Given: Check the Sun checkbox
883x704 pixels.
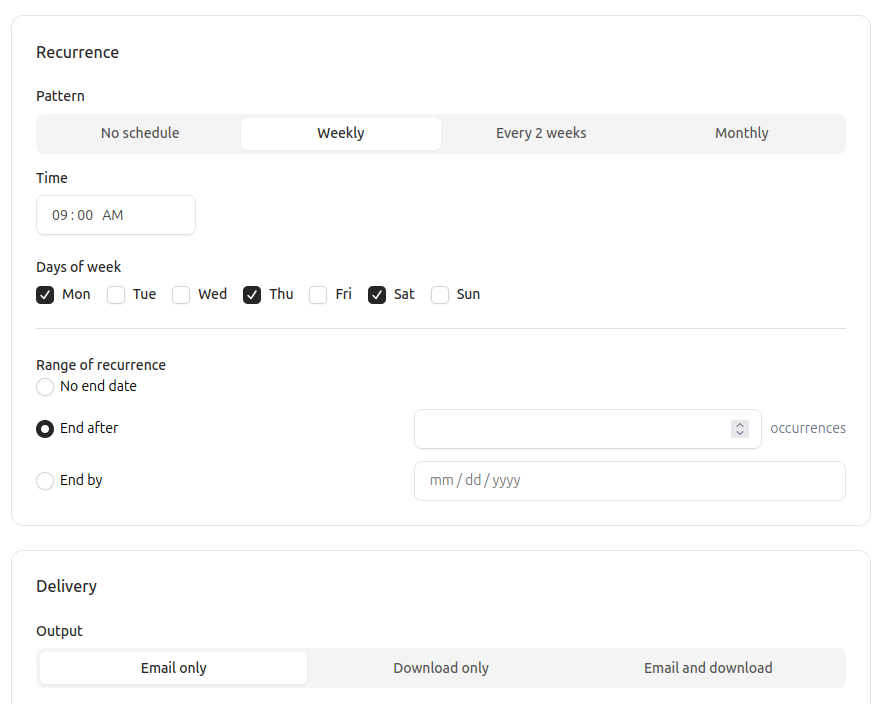Looking at the screenshot, I should click(x=440, y=294).
